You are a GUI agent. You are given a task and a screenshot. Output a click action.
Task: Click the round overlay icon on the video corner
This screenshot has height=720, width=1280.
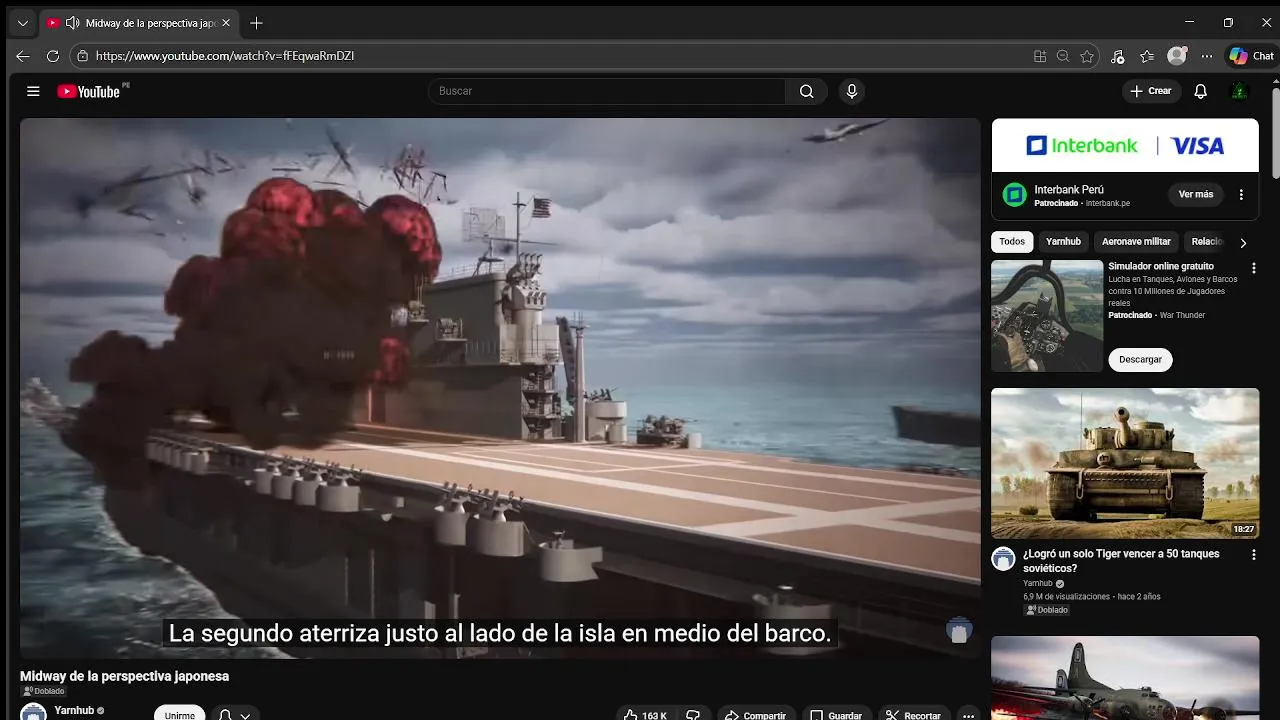click(959, 631)
